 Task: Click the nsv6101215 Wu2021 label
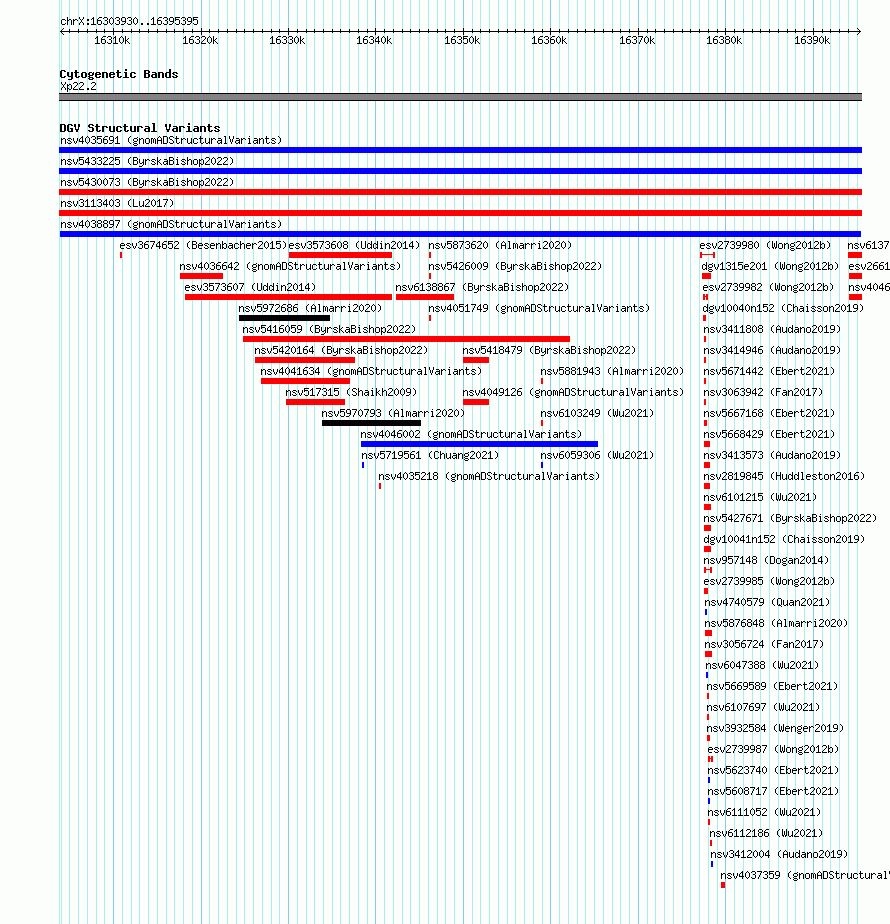[x=760, y=497]
